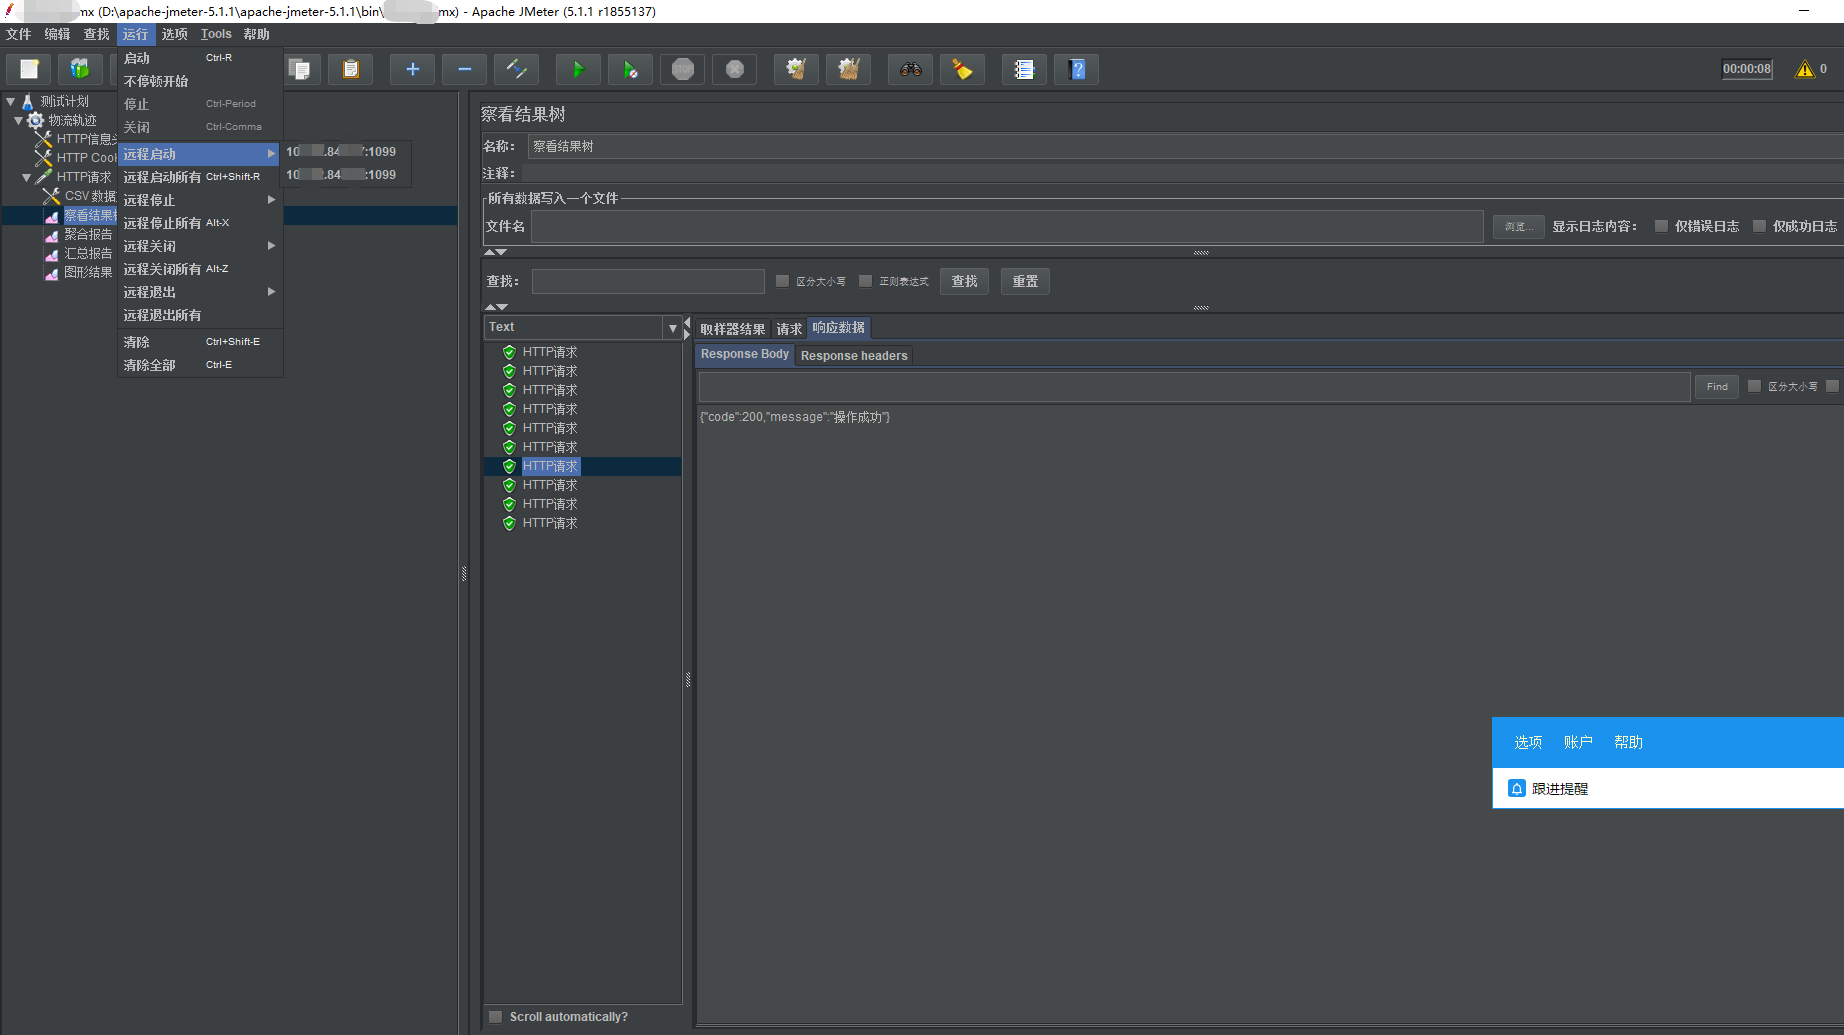Click 帮助 in the blue popup
Viewport: 1844px width, 1035px height.
click(1628, 742)
